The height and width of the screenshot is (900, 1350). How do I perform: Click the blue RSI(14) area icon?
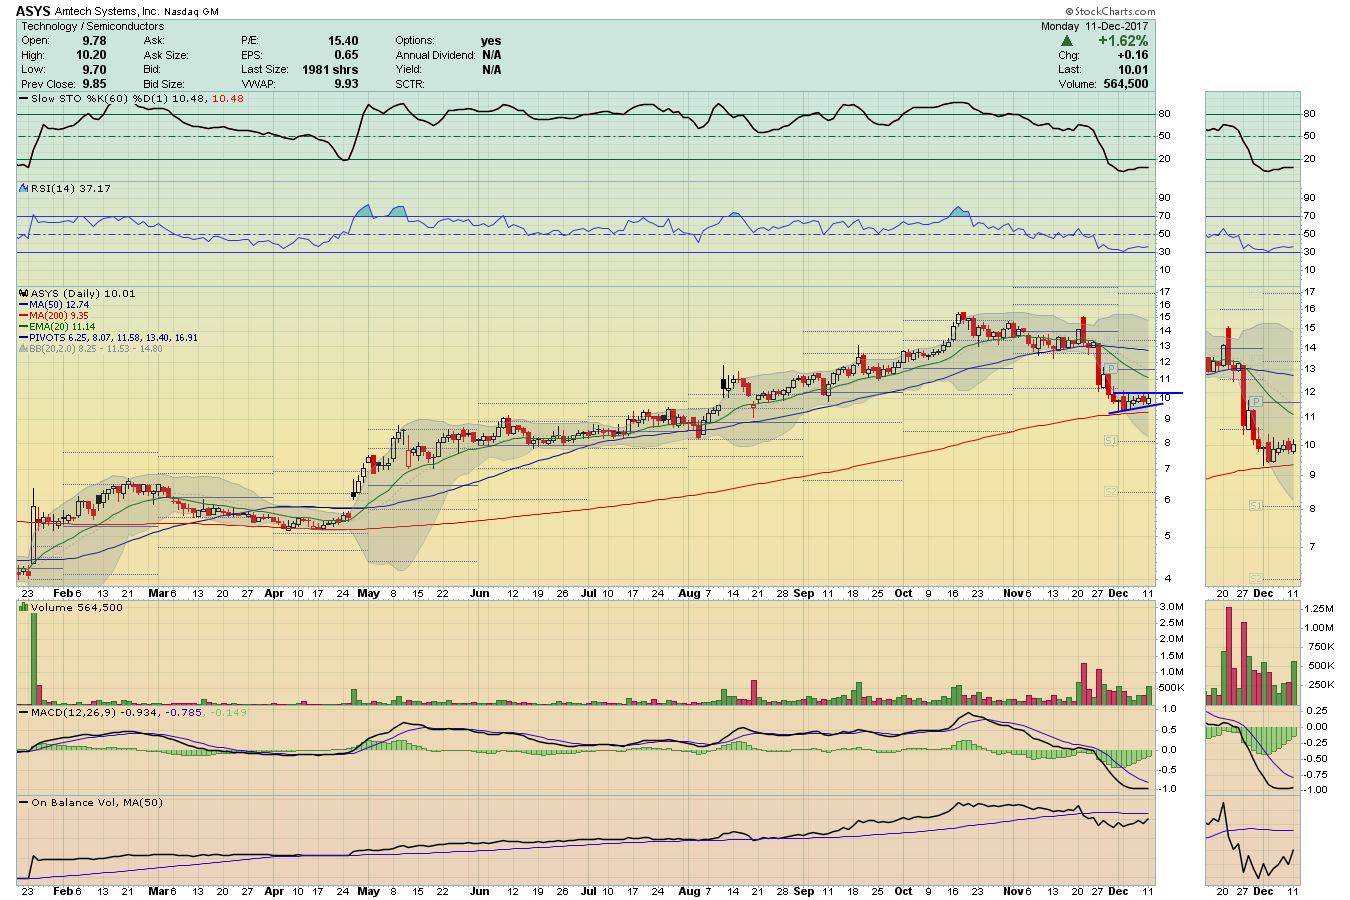click(24, 188)
